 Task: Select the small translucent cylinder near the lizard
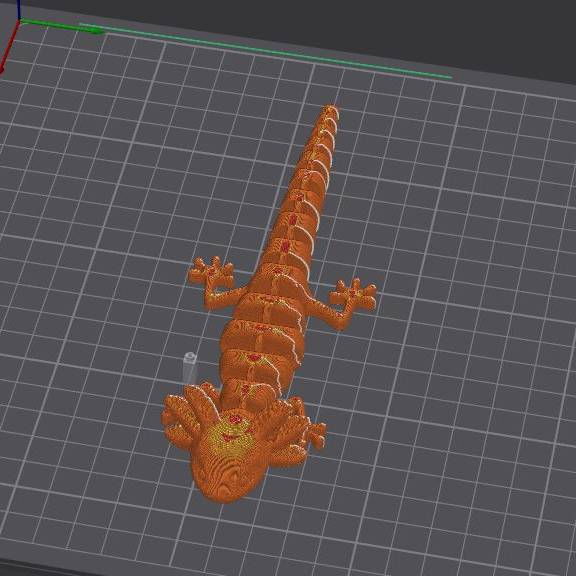click(x=190, y=368)
